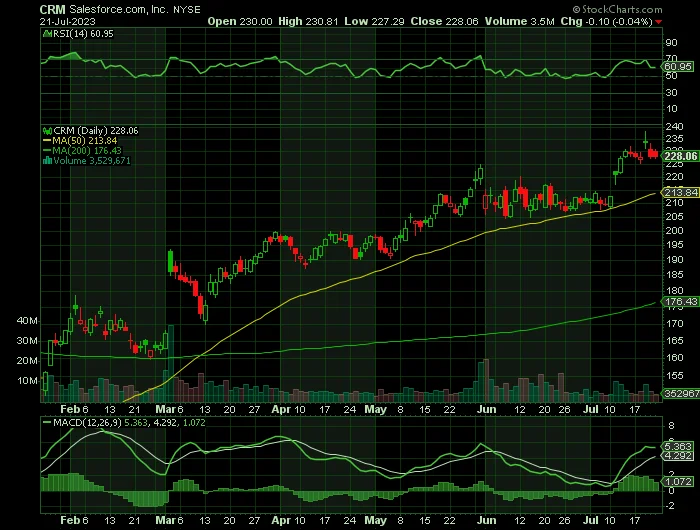Click the Apr label under the price chart

pyautogui.click(x=279, y=408)
